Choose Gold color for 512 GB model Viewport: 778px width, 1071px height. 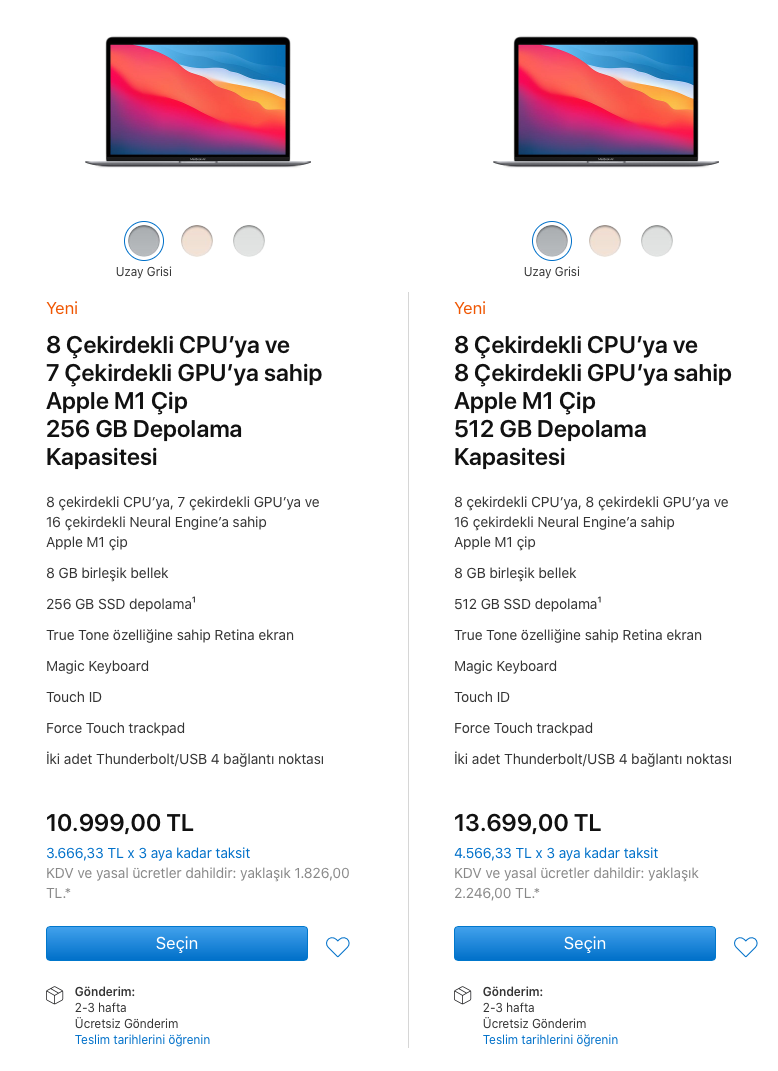(x=605, y=240)
